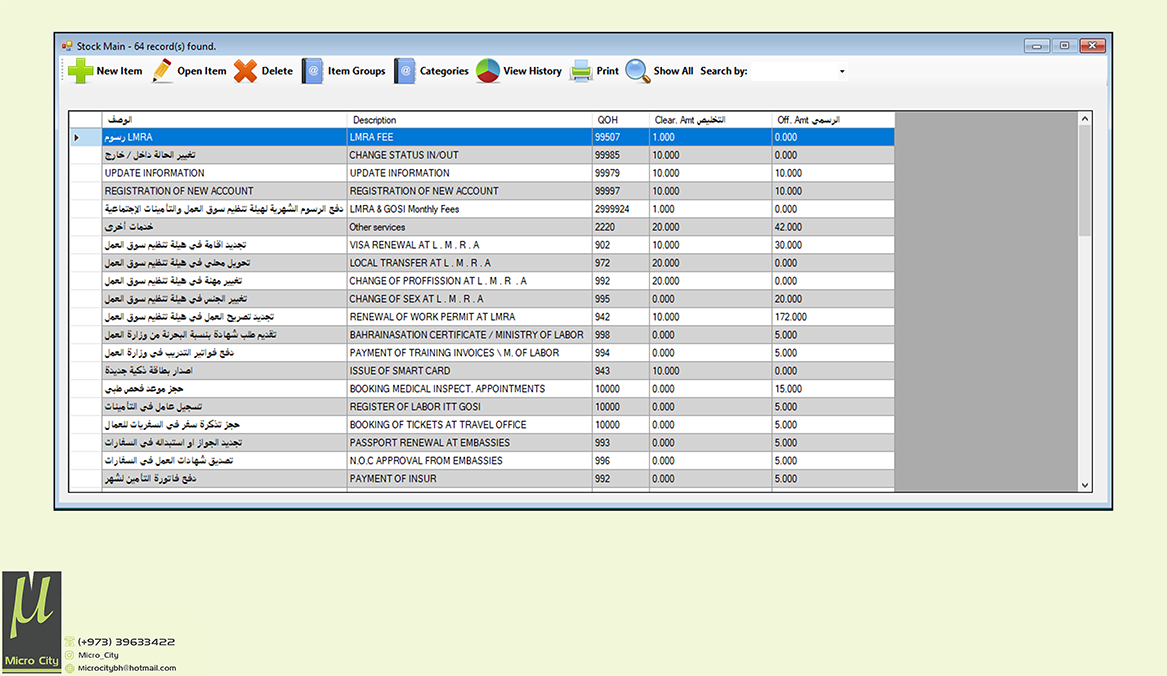Click the scrollbar up arrow in the grid
1167x676 pixels.
click(x=1084, y=119)
